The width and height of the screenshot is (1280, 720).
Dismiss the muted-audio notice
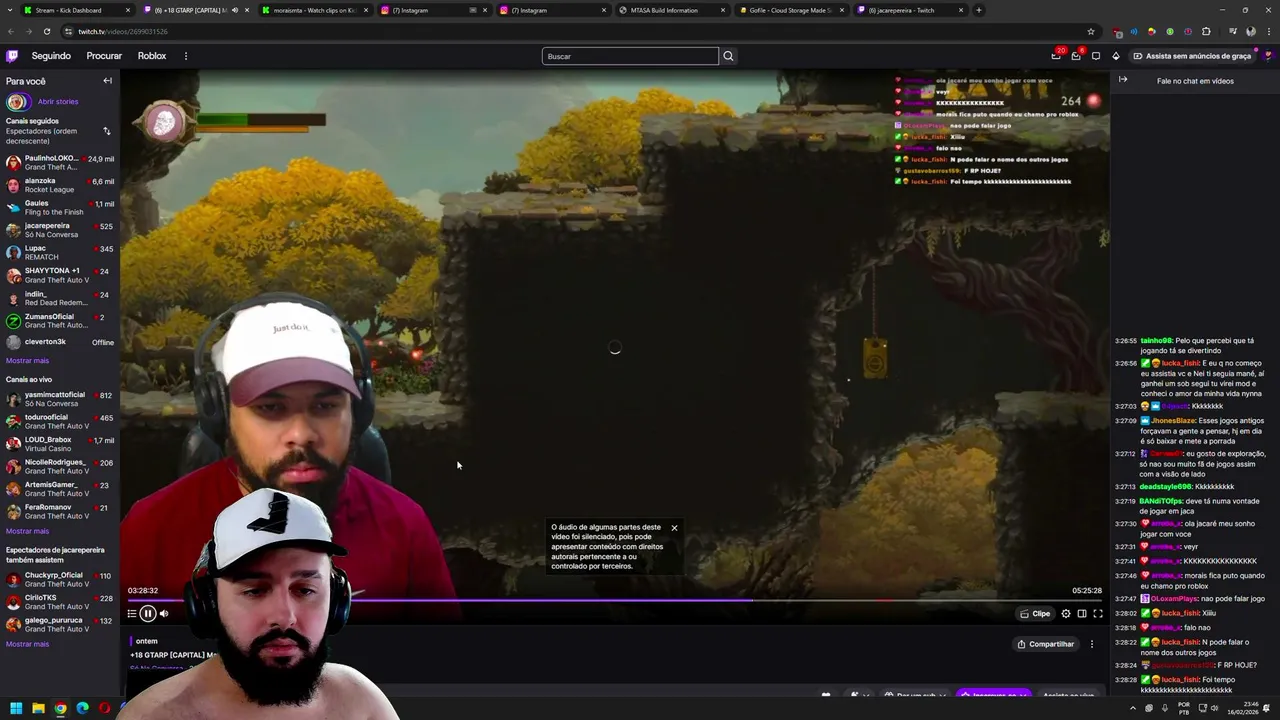coord(674,528)
